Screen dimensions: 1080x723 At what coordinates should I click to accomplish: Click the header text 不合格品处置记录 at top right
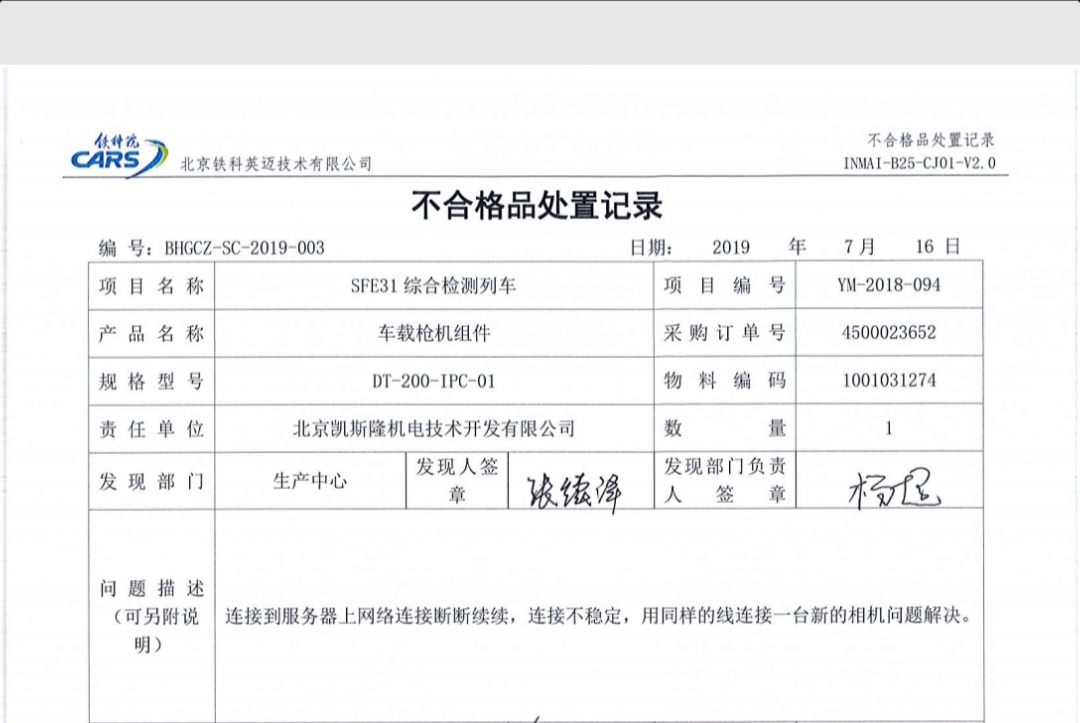point(931,140)
